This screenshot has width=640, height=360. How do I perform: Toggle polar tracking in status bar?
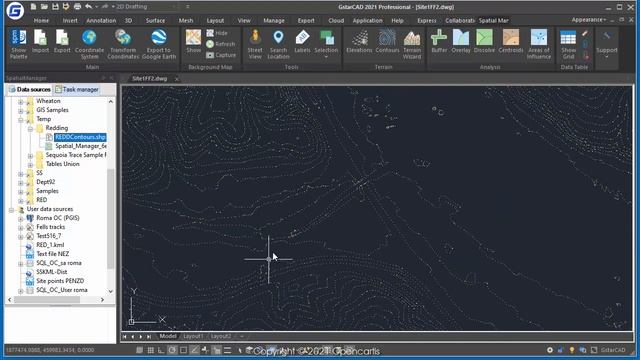click(172, 350)
